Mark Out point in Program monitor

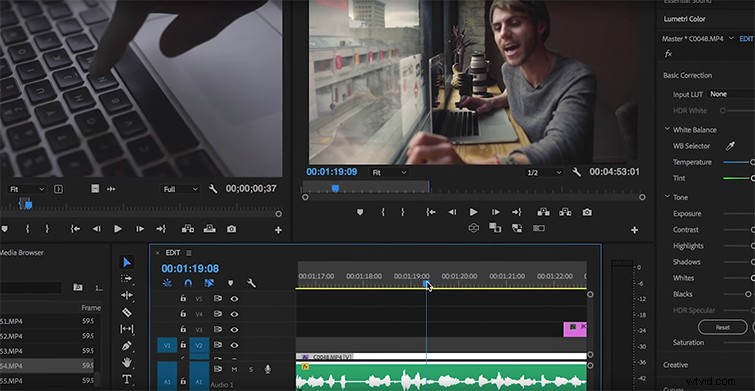click(403, 212)
